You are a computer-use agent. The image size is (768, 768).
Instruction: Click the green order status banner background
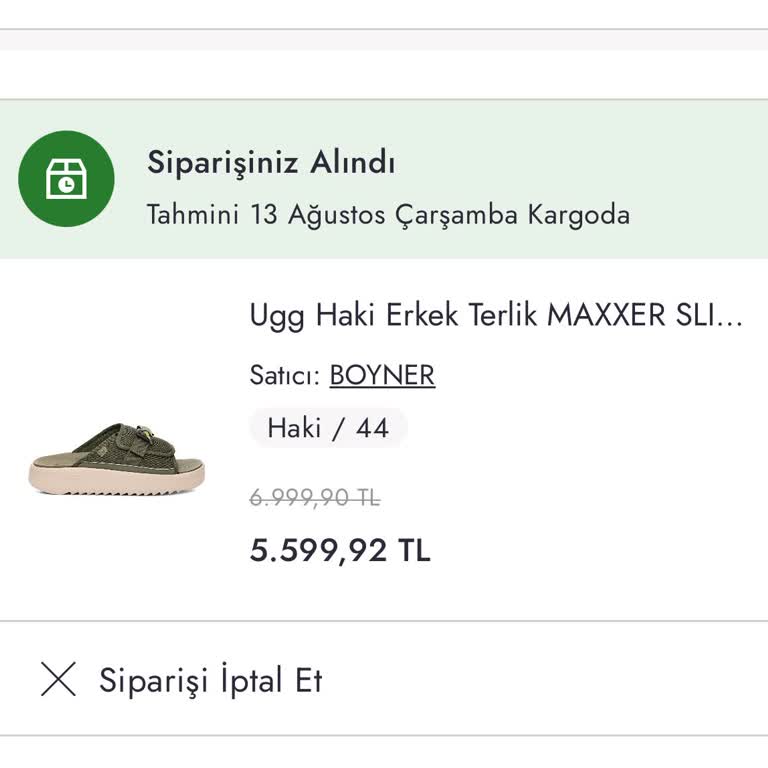(x=700, y=180)
